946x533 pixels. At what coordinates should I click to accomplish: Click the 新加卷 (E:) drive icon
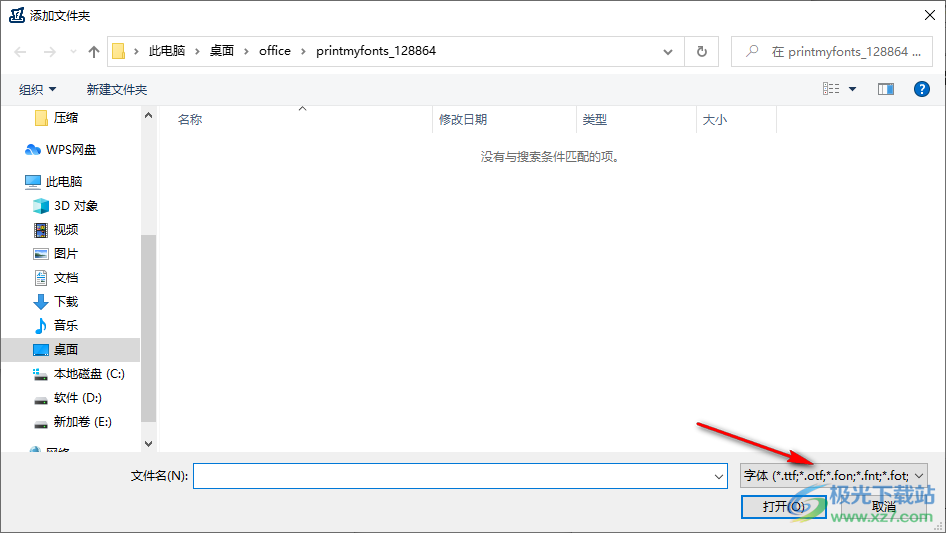pyautogui.click(x=40, y=424)
